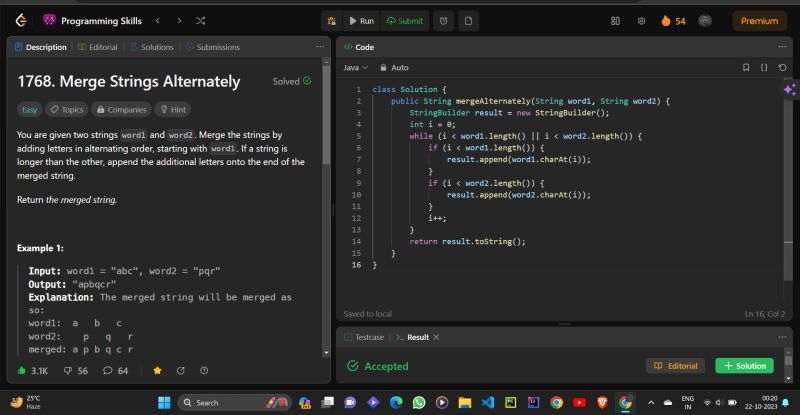The height and width of the screenshot is (415, 800).
Task: Close the Result tab
Action: [436, 337]
